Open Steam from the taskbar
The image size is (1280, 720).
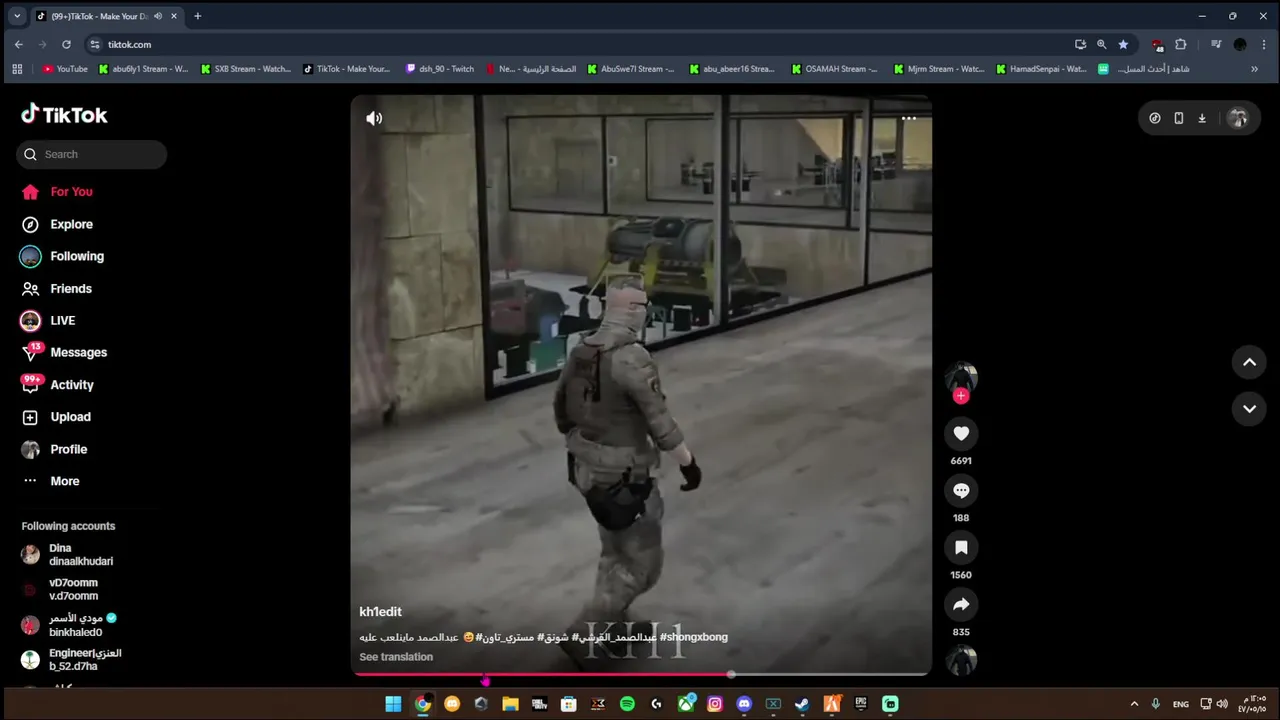[802, 704]
